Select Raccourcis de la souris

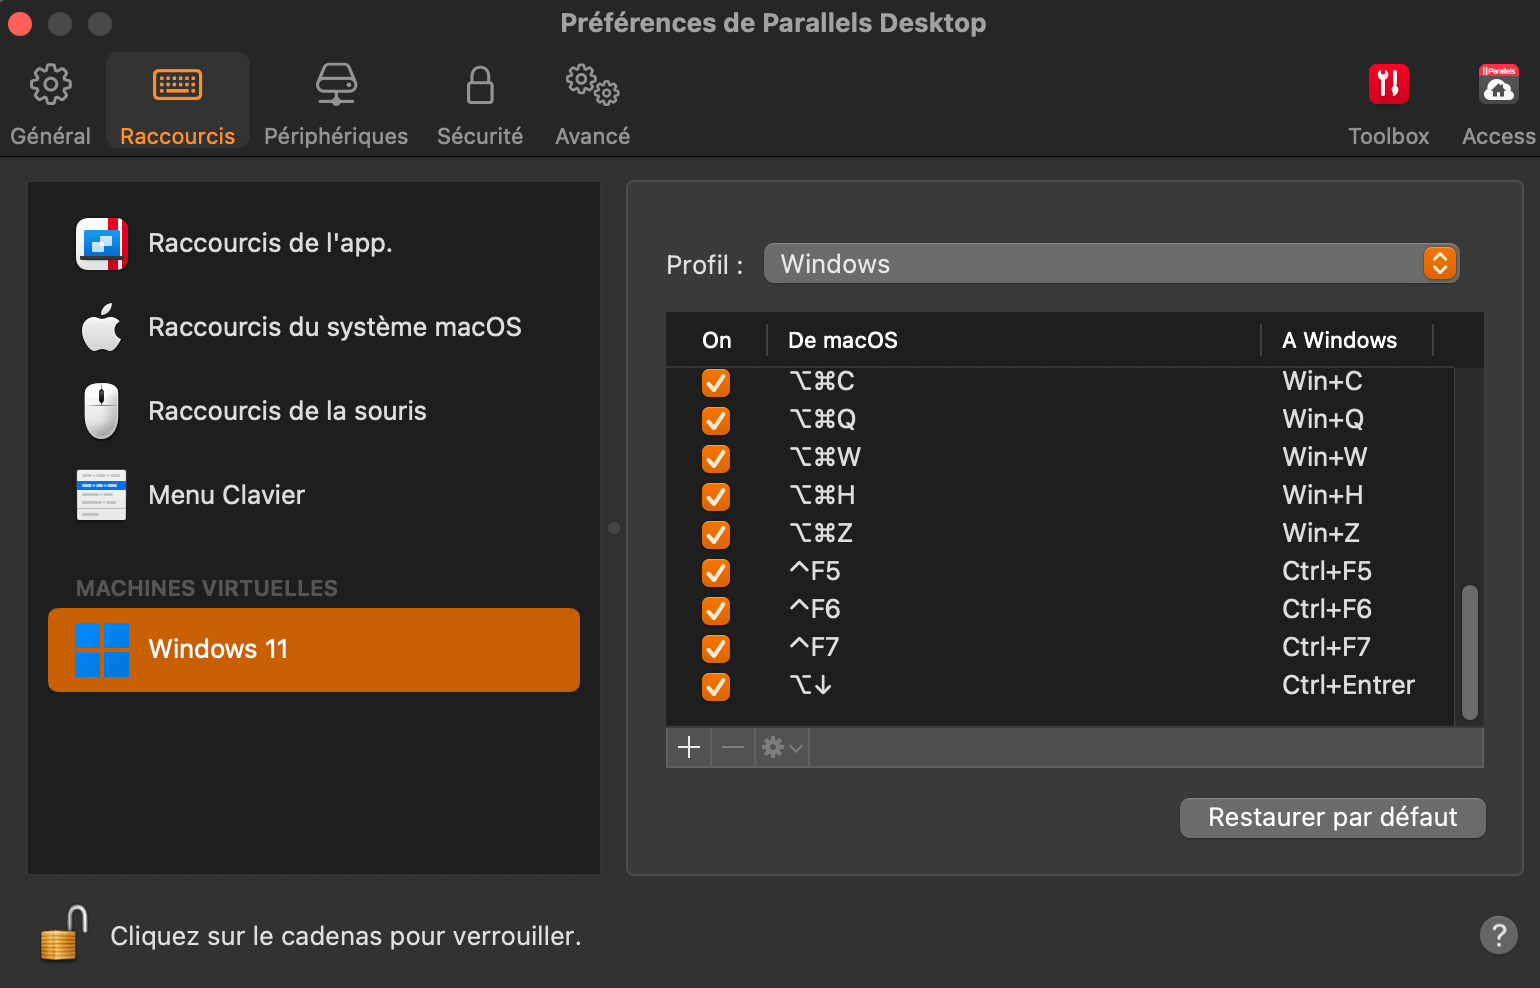pos(314,411)
